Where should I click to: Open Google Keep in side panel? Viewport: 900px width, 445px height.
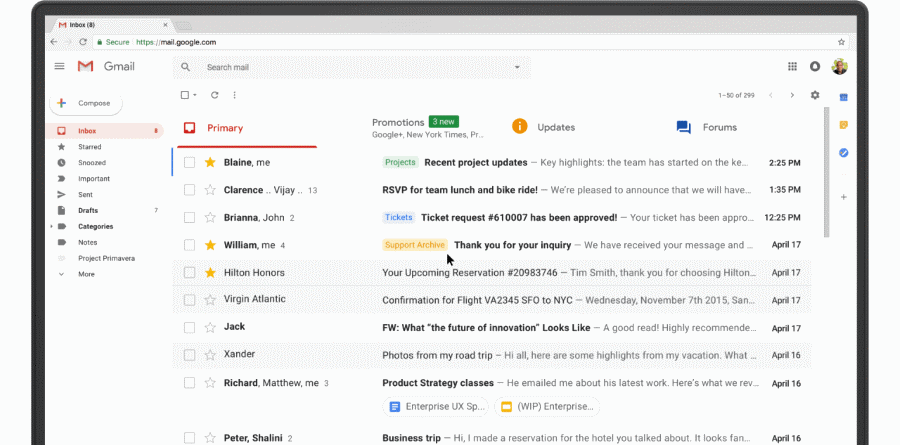[843, 125]
